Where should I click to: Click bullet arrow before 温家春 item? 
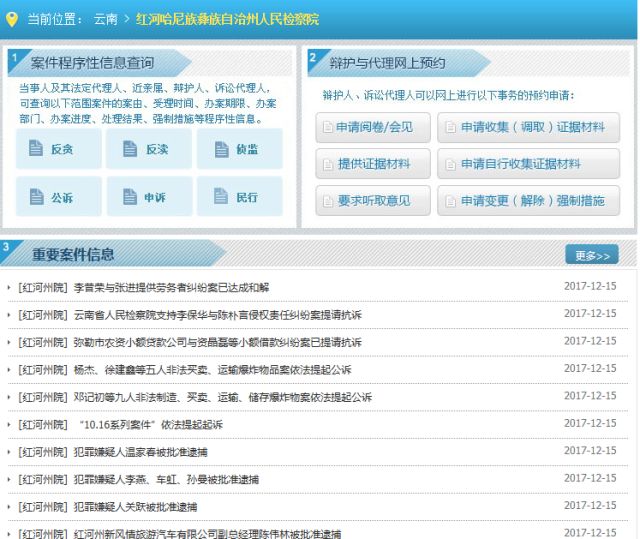9,452
